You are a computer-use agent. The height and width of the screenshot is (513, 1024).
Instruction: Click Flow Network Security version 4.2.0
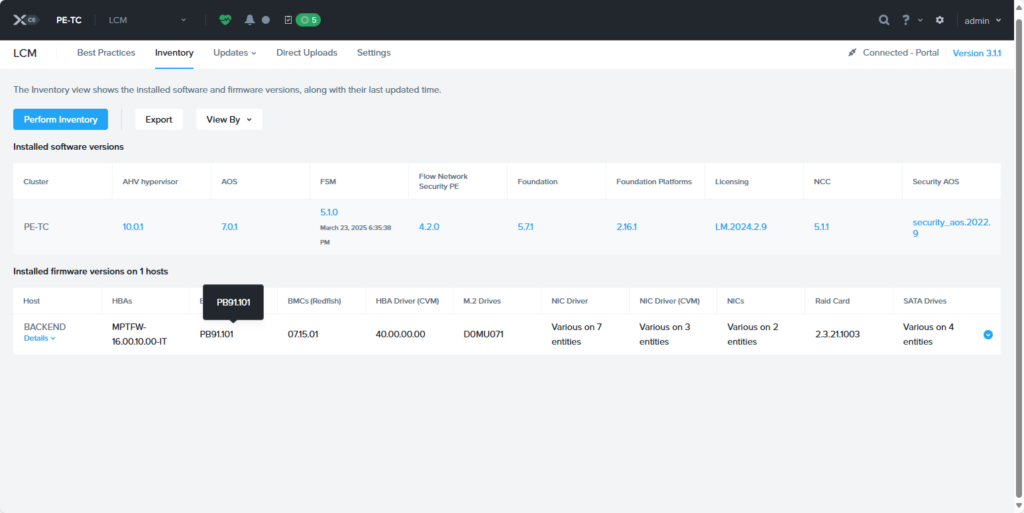click(429, 227)
